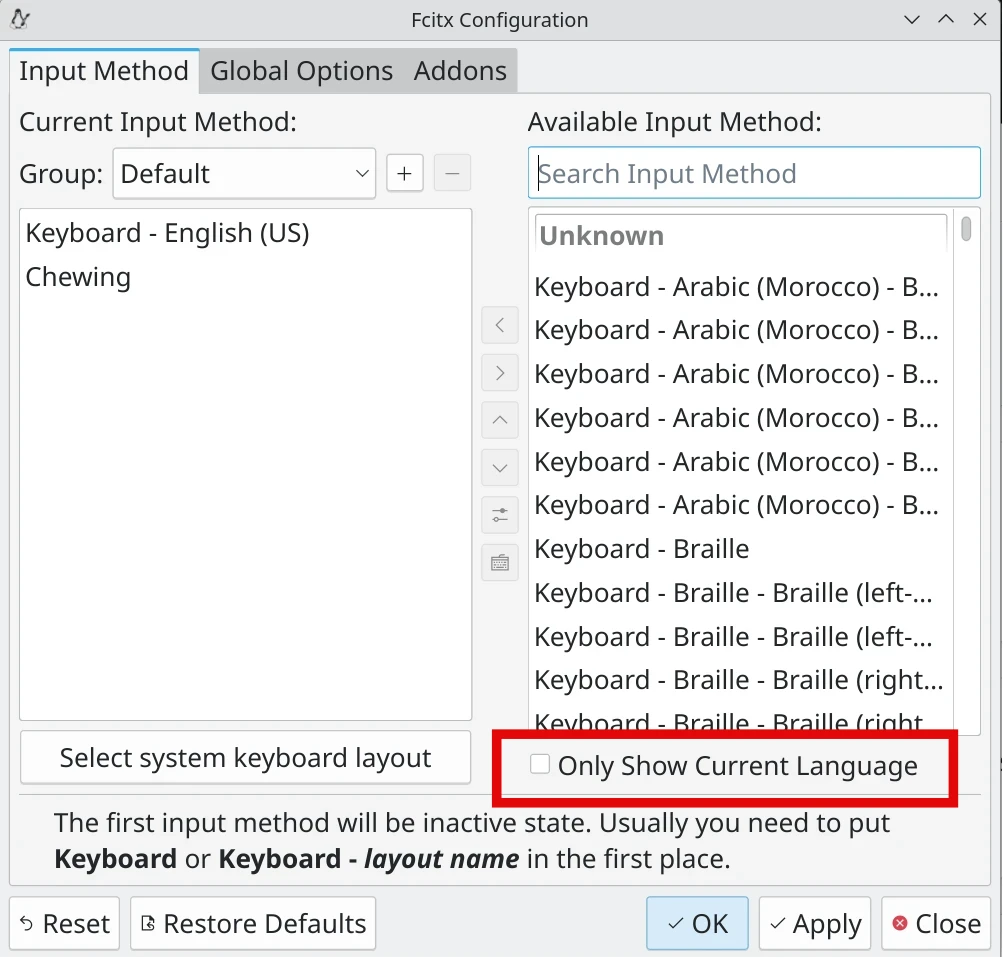Click the right-arrow button to remove an input method
The image size is (1003, 958).
pyautogui.click(x=500, y=373)
